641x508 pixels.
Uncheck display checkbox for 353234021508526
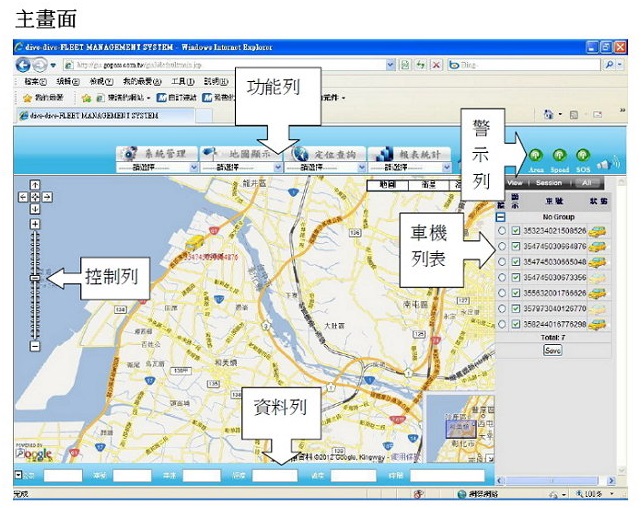[516, 231]
